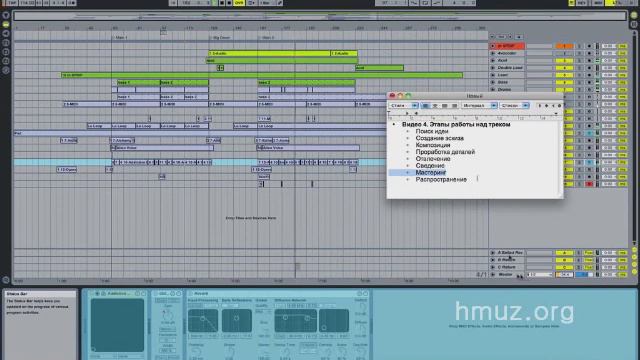
Task: Click the Hot-Swap icon on Reverb device
Action: [360, 293]
